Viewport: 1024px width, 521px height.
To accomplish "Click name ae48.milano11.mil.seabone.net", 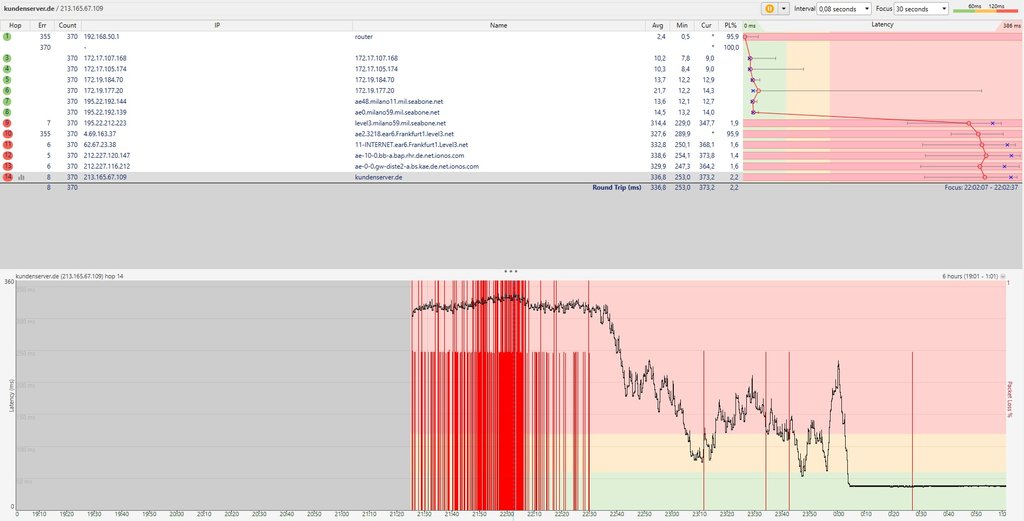I will click(399, 102).
